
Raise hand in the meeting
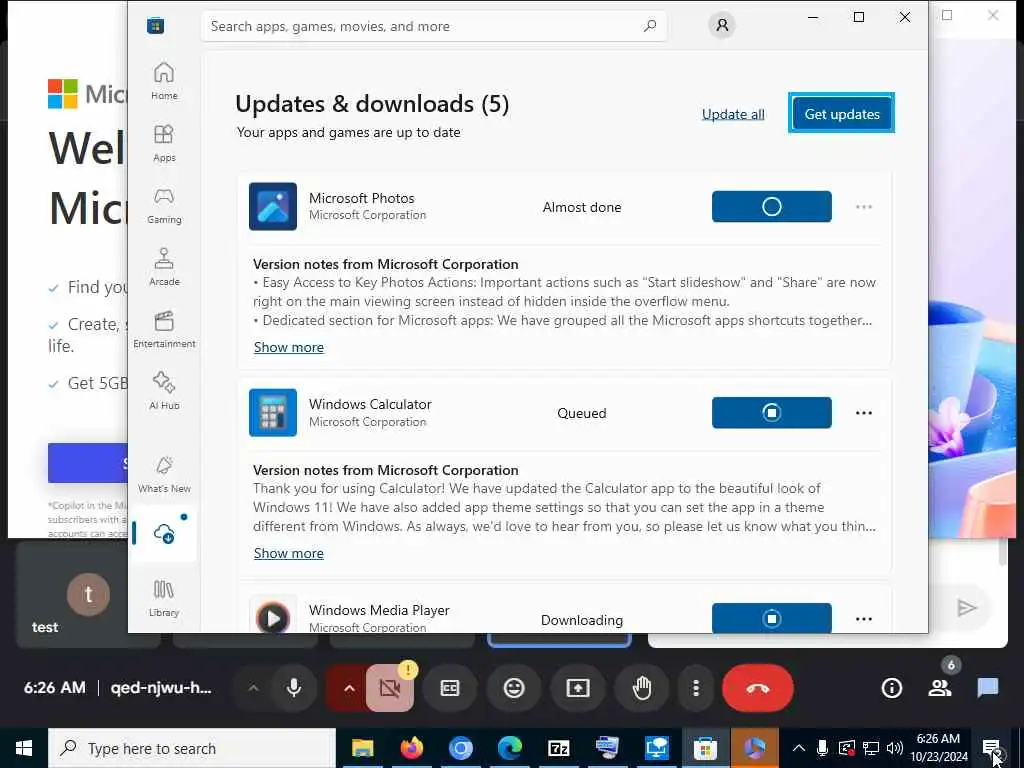[642, 688]
